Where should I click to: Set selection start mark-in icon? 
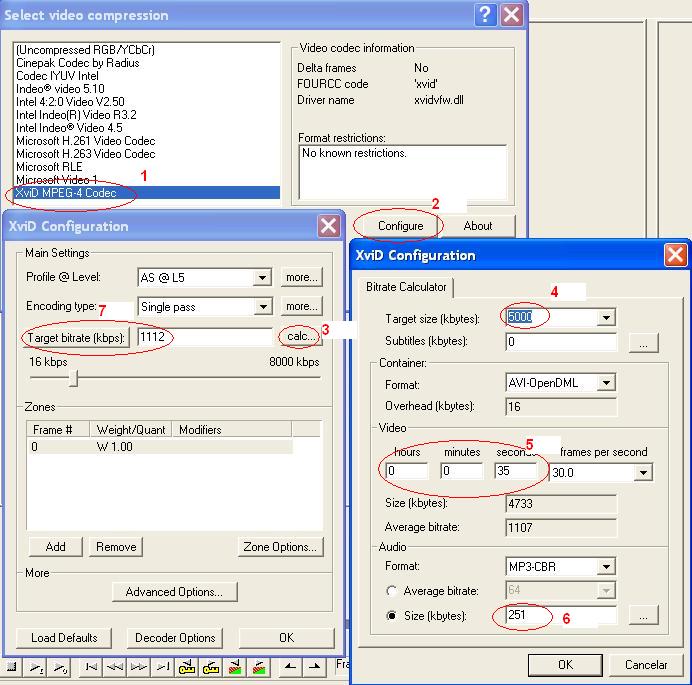290,667
